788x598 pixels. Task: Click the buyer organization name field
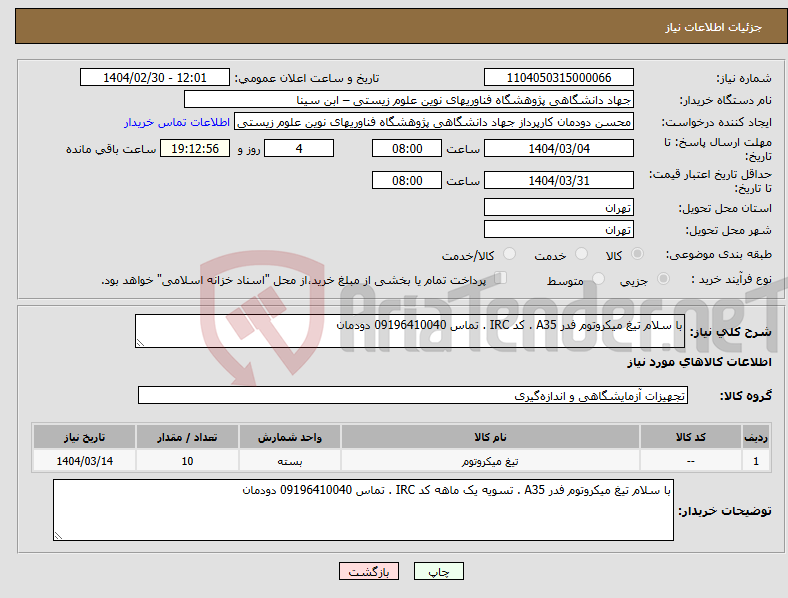409,99
